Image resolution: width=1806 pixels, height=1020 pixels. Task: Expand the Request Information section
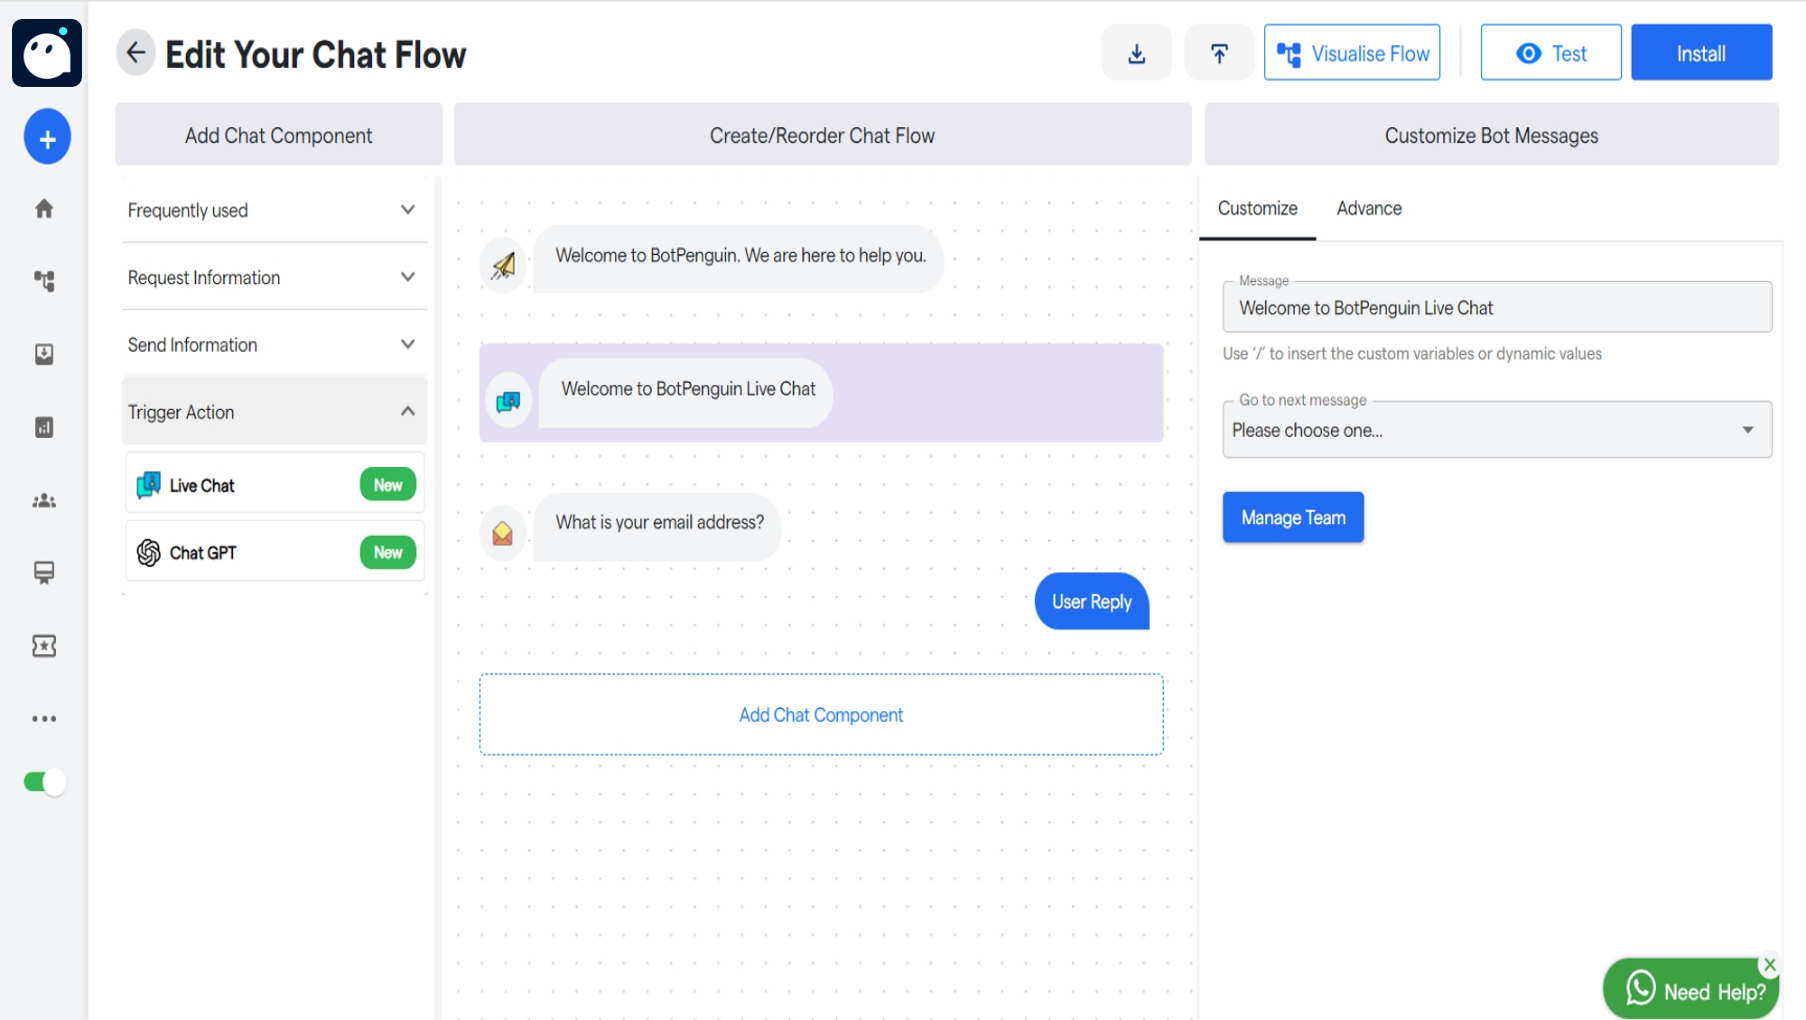pyautogui.click(x=274, y=277)
